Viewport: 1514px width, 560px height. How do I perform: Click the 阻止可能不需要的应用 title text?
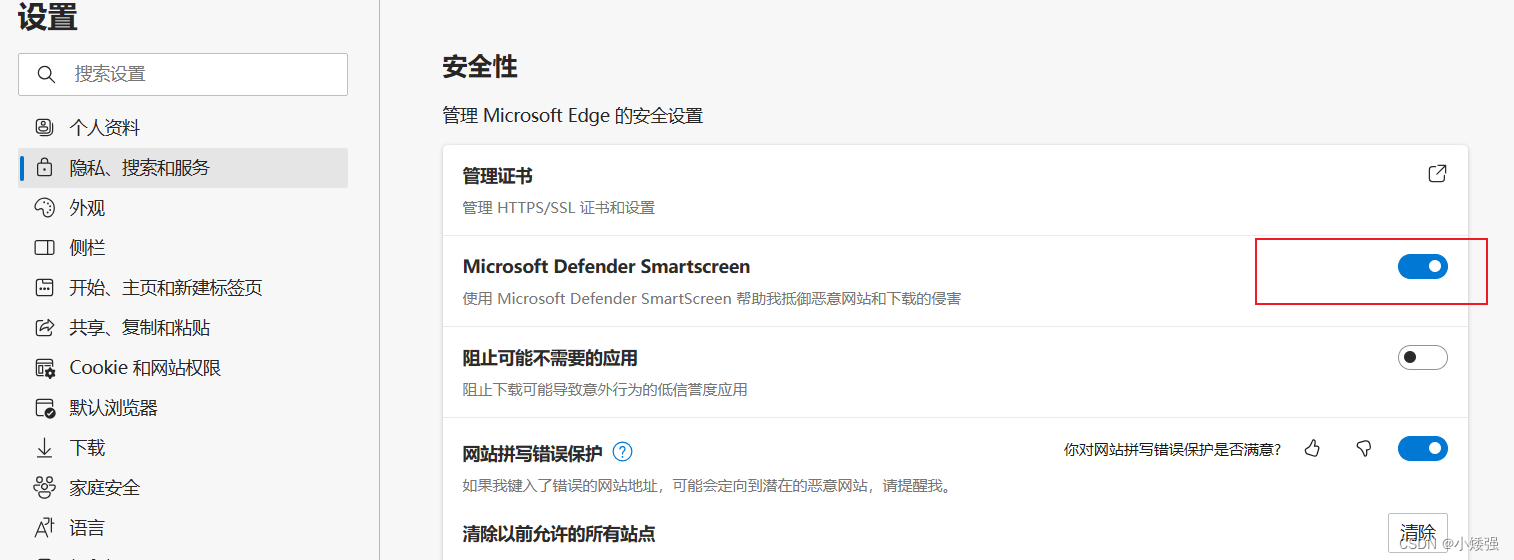[550, 358]
